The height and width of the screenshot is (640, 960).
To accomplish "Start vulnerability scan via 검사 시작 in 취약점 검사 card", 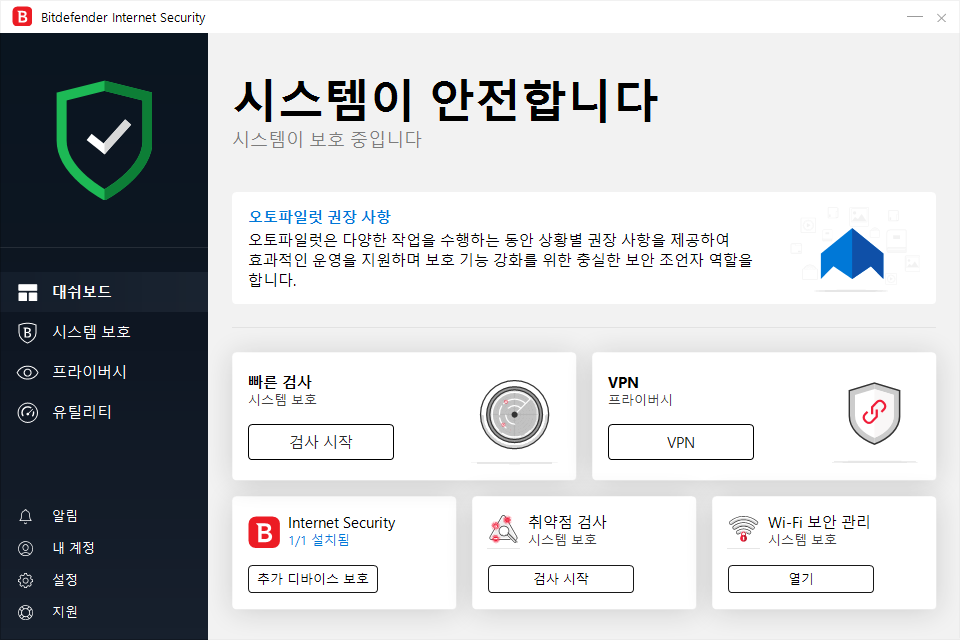I will [561, 579].
